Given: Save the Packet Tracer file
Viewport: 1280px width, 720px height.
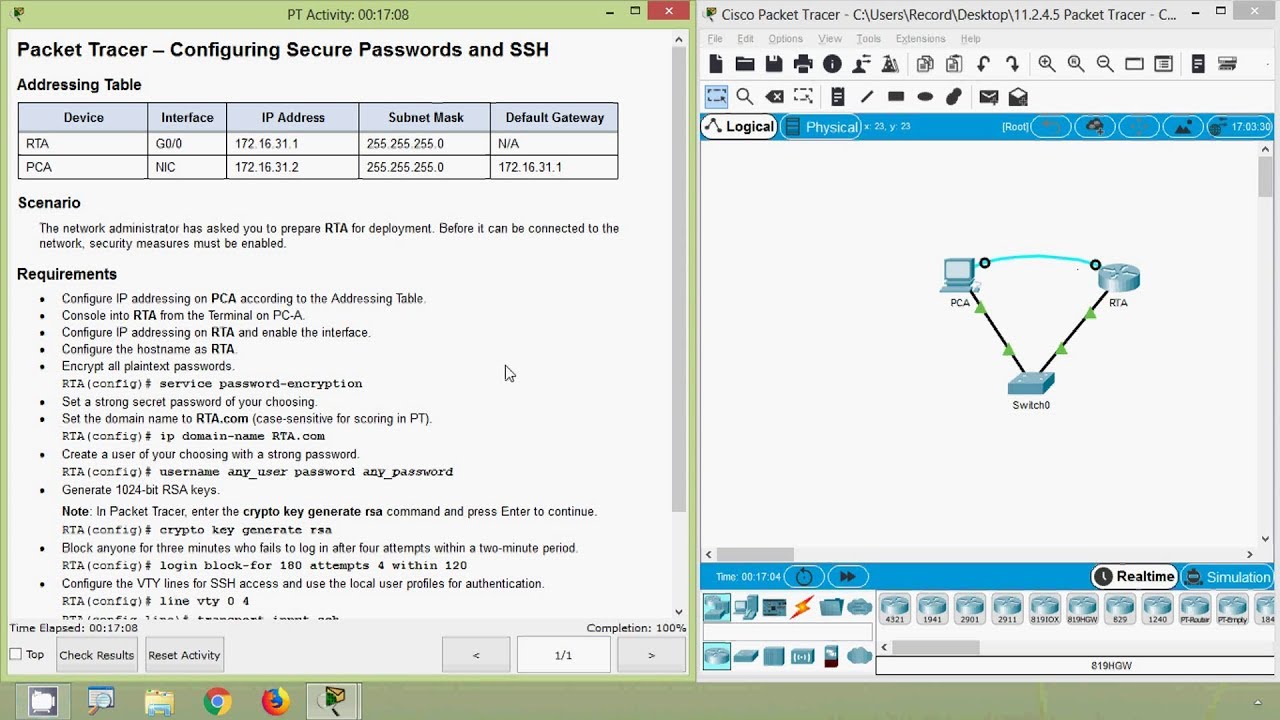Looking at the screenshot, I should 774,64.
